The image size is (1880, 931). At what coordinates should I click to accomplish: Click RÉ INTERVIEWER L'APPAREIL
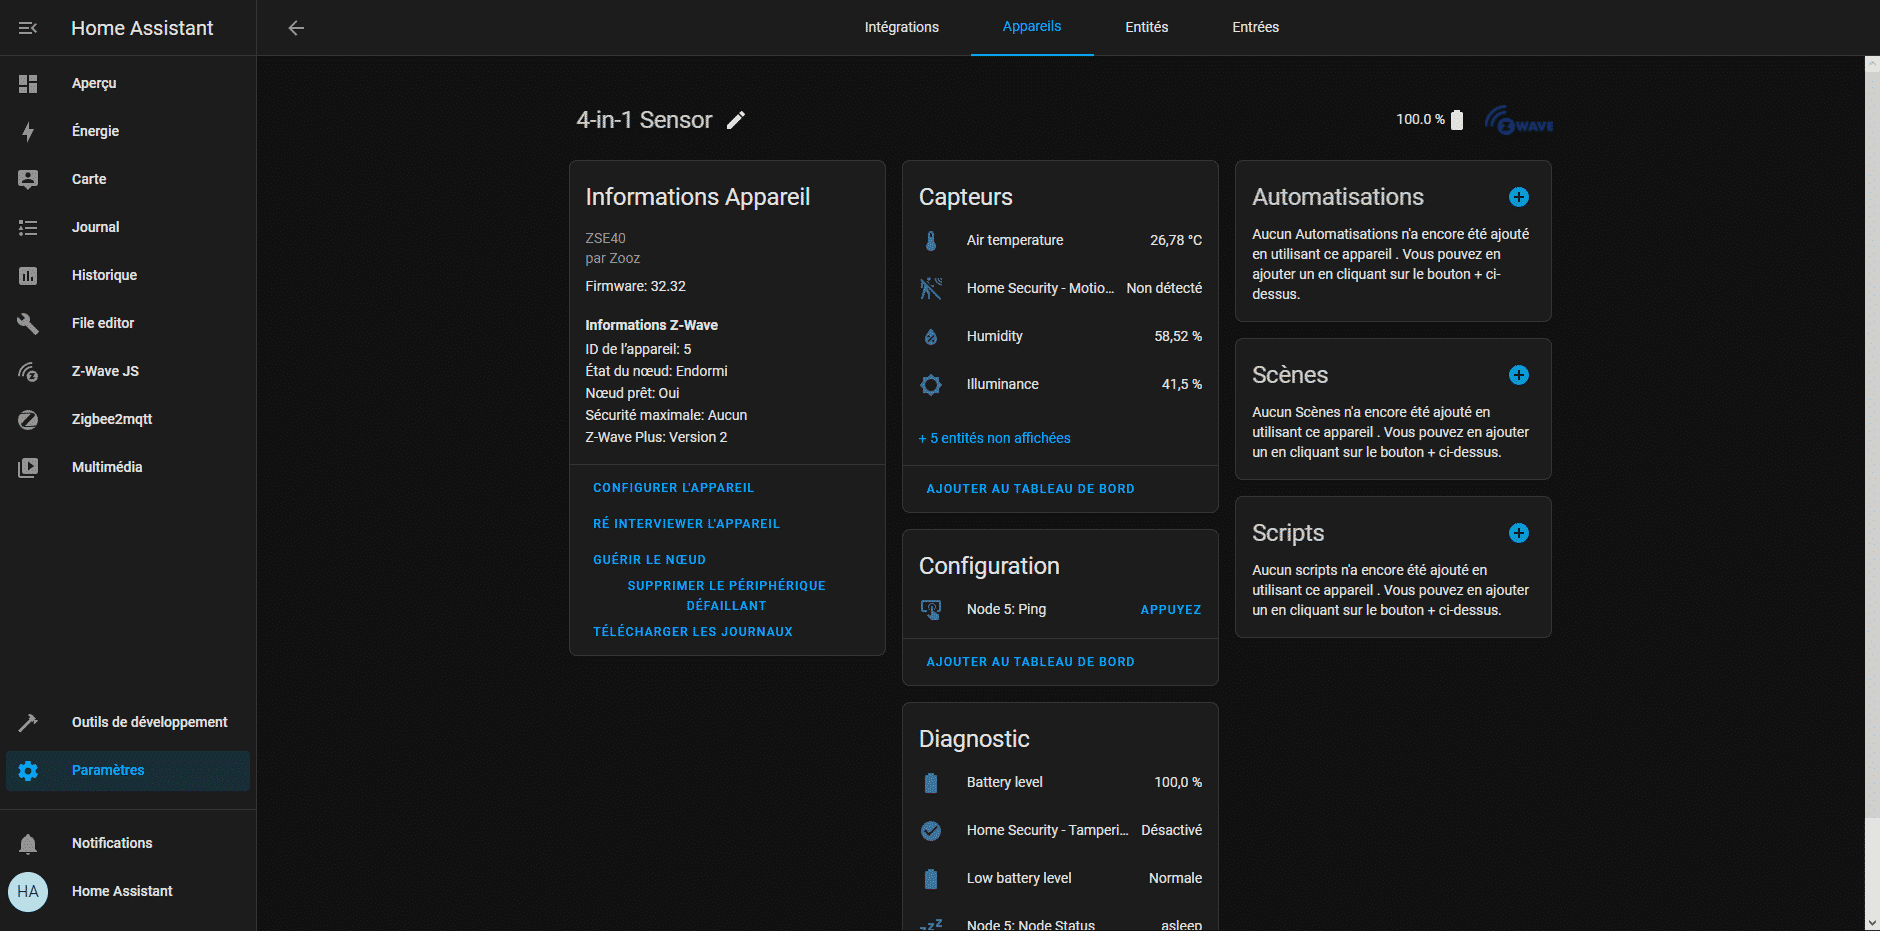pyautogui.click(x=686, y=524)
